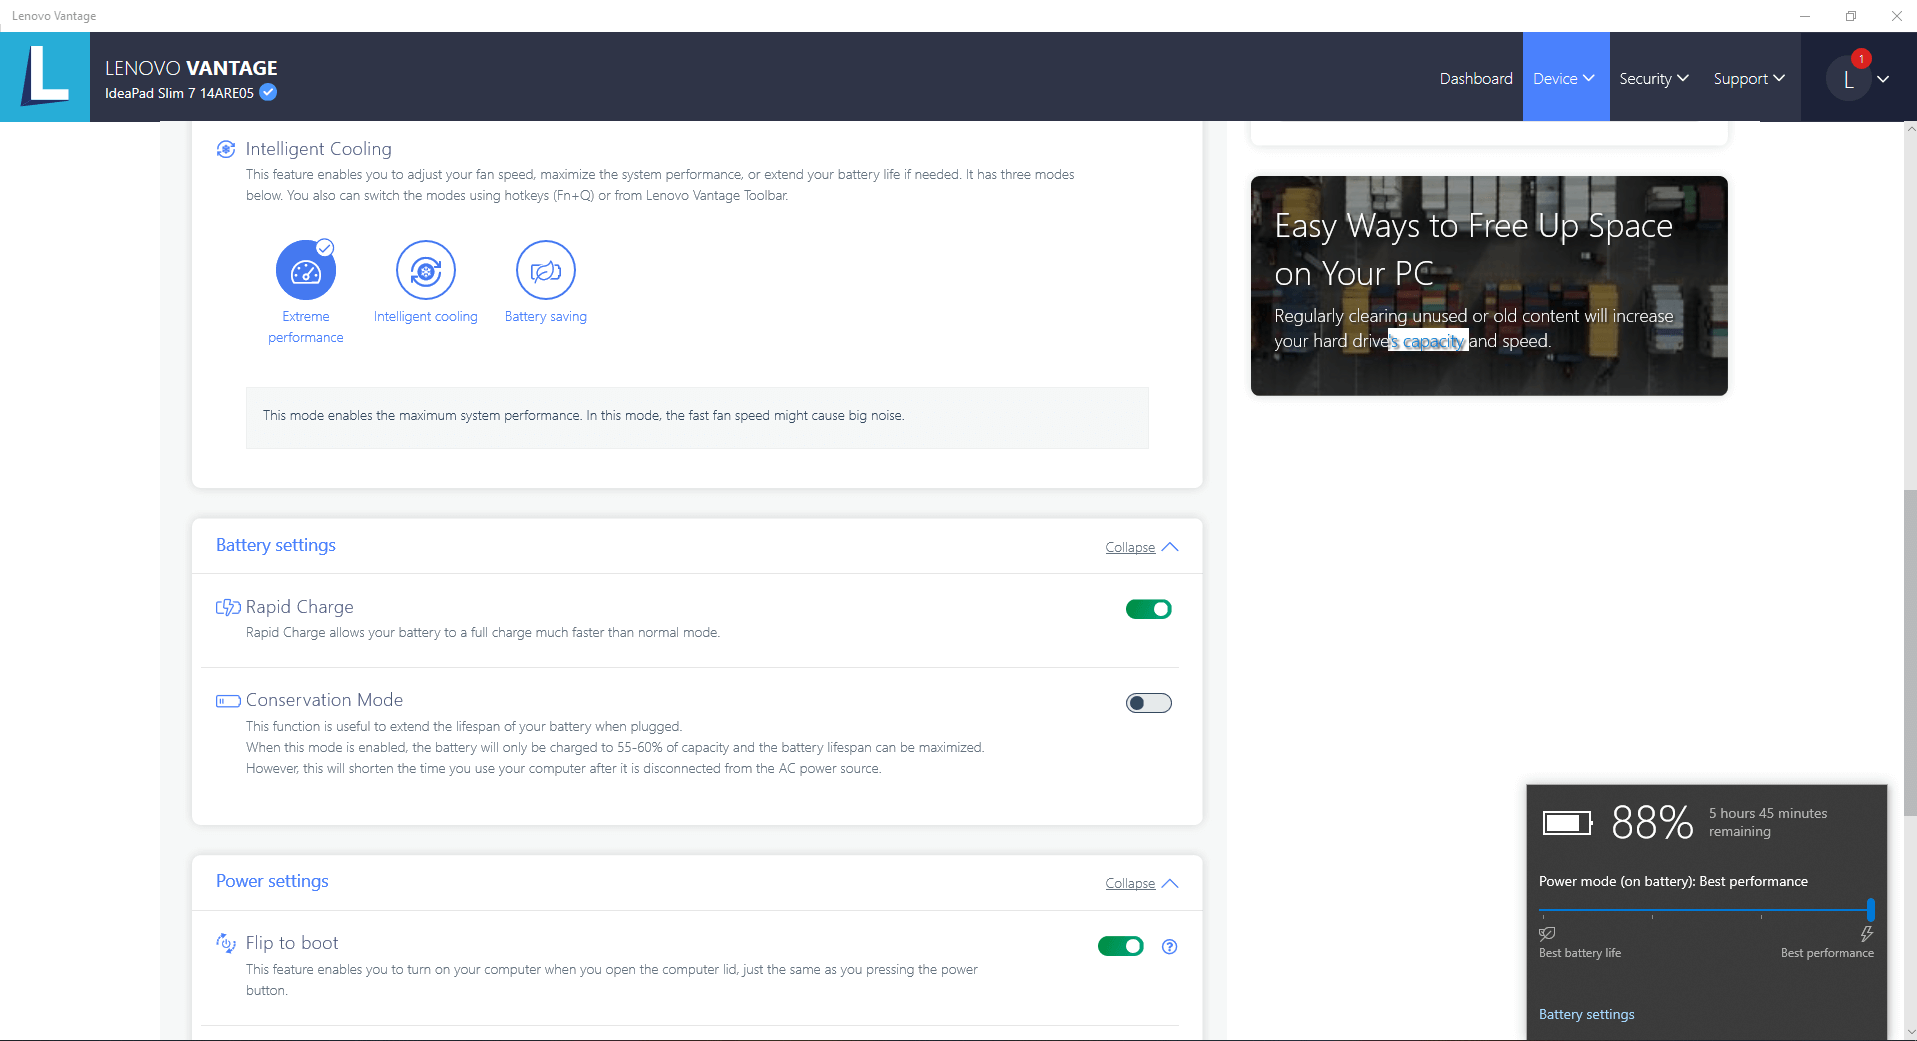The image size is (1917, 1041).
Task: Collapse the Power settings section
Action: [1141, 883]
